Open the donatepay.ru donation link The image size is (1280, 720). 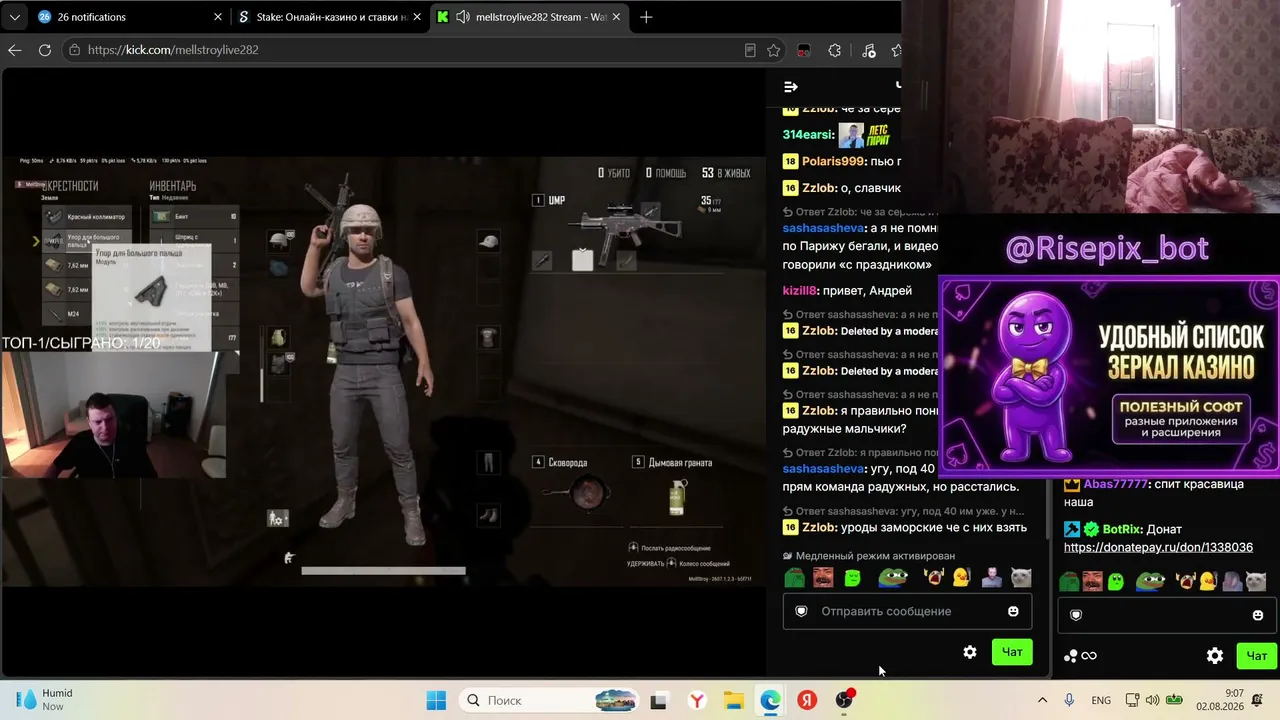1158,547
